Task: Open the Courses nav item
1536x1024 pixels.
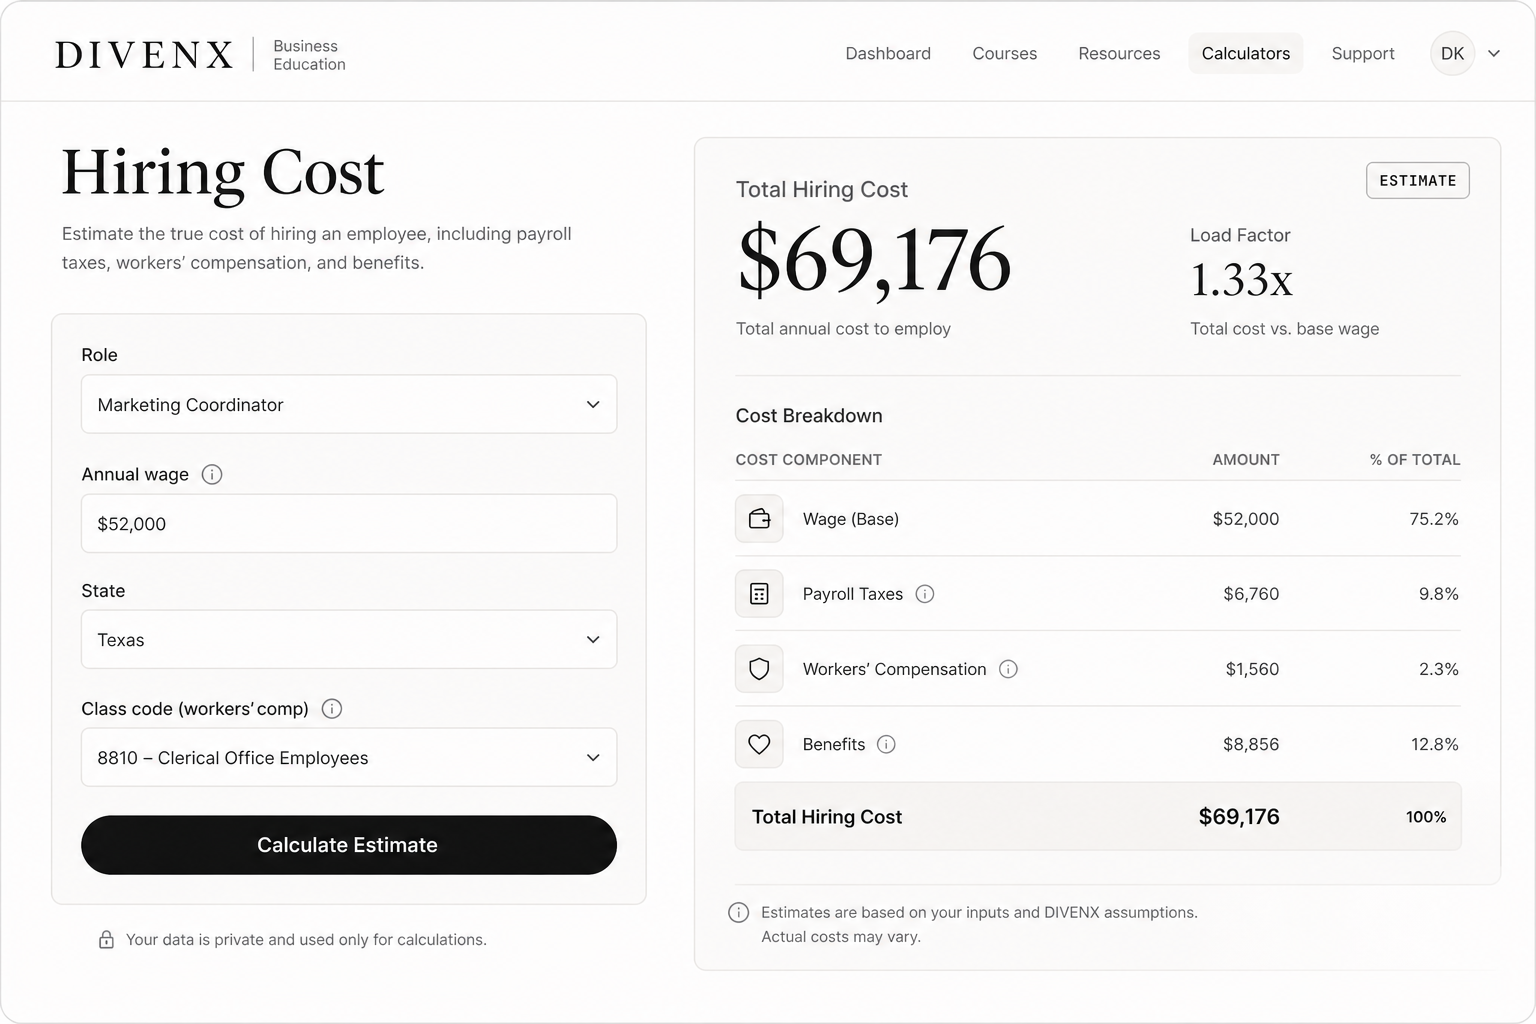Action: coord(1004,54)
